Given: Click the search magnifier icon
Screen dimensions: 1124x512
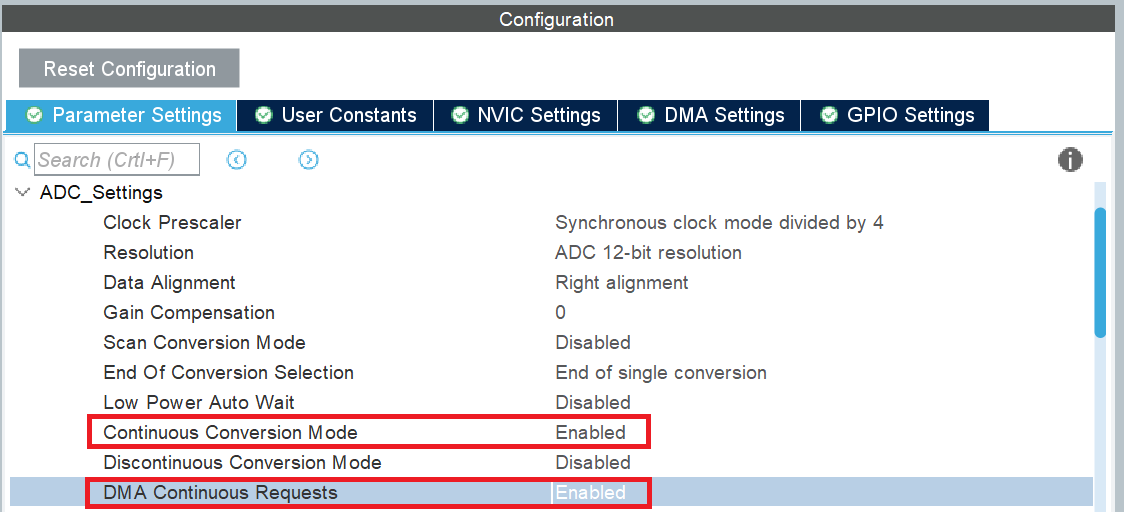Looking at the screenshot, I should [x=23, y=159].
